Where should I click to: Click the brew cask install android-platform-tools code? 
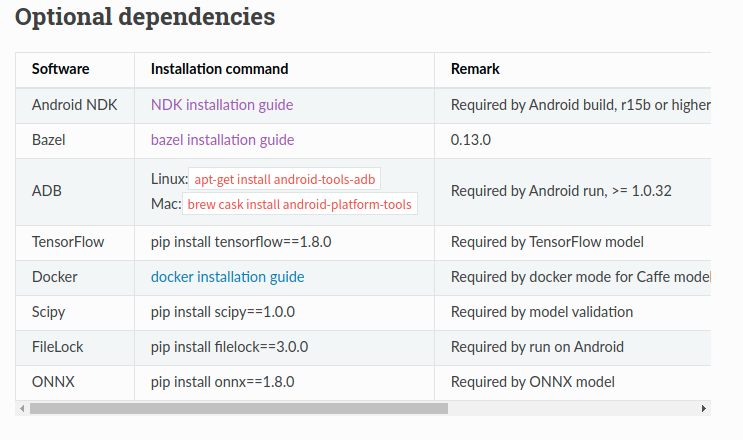(299, 204)
